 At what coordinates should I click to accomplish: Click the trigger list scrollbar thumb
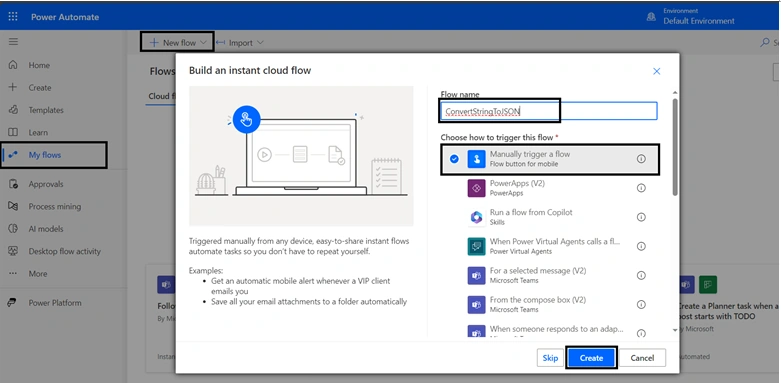[x=675, y=147]
